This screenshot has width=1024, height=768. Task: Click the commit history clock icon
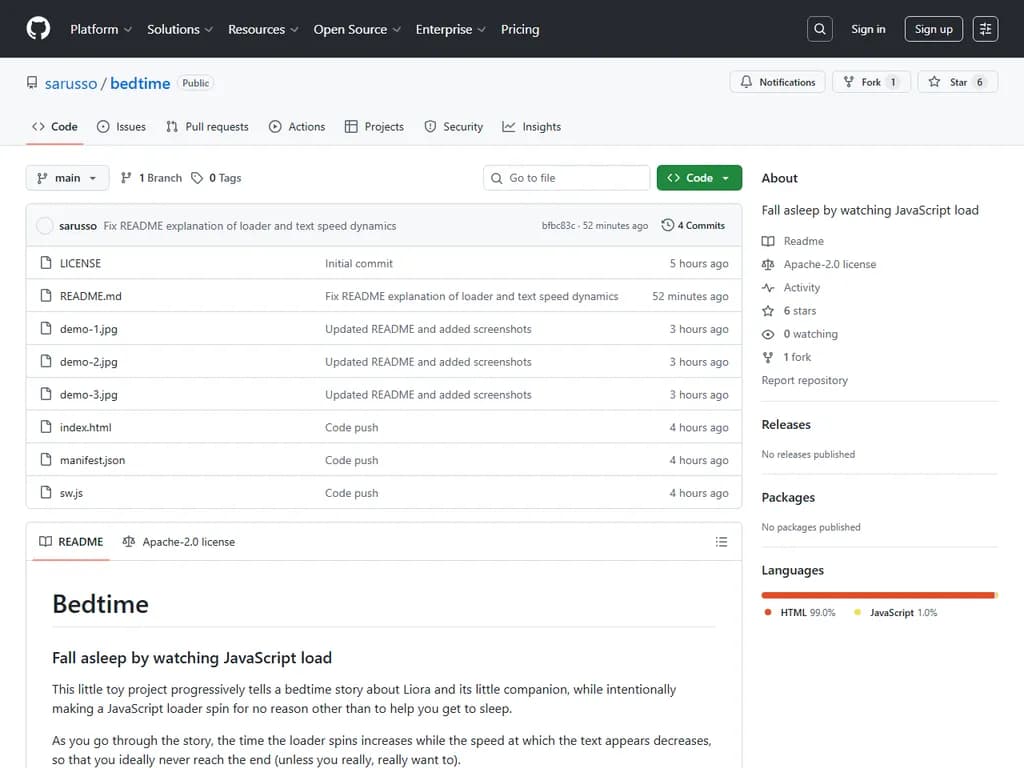(668, 226)
